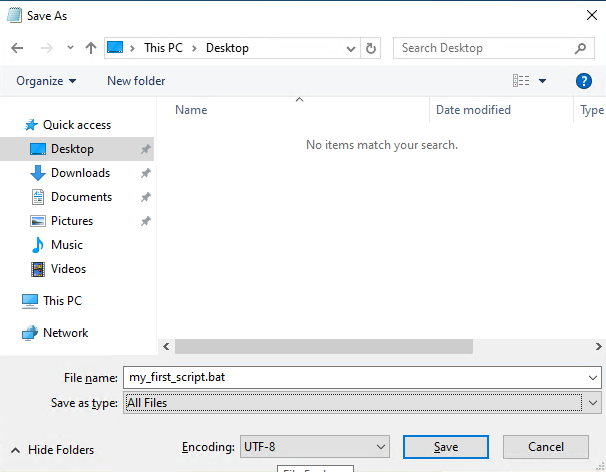606x472 pixels.
Task: Click the pin icon beside Documents
Action: pos(145,197)
